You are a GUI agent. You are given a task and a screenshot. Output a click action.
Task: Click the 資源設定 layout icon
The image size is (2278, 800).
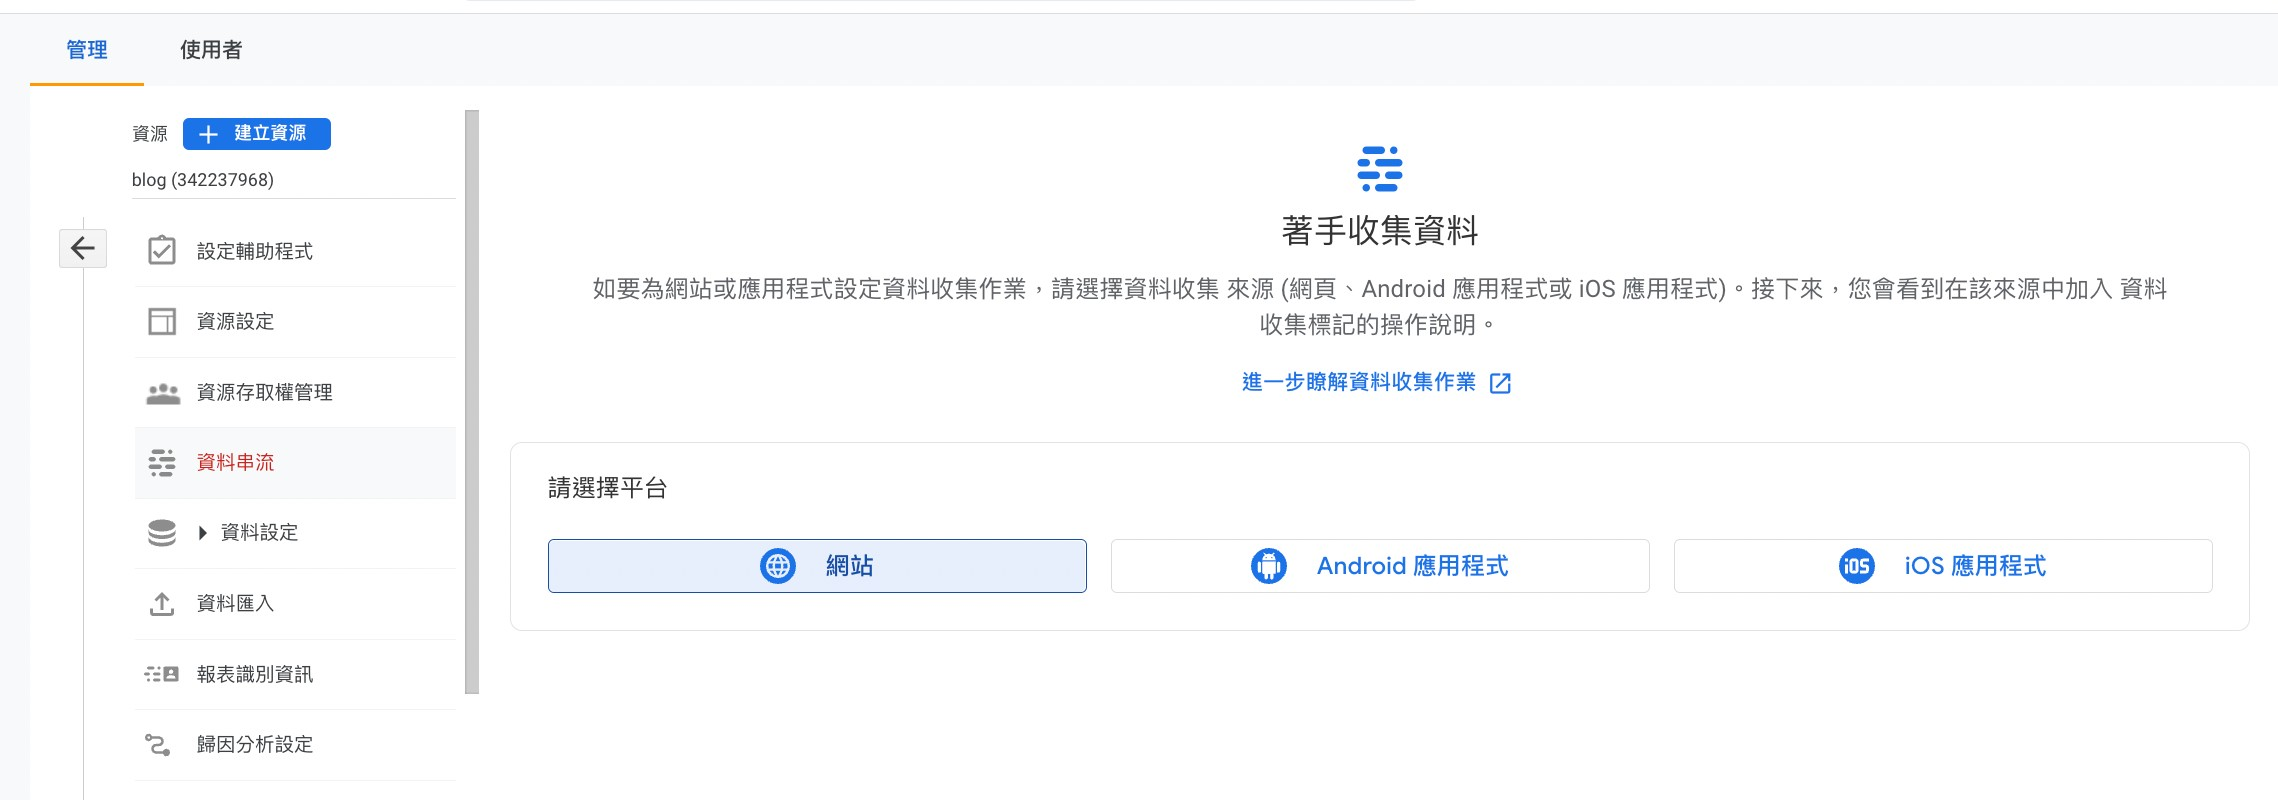click(x=162, y=321)
